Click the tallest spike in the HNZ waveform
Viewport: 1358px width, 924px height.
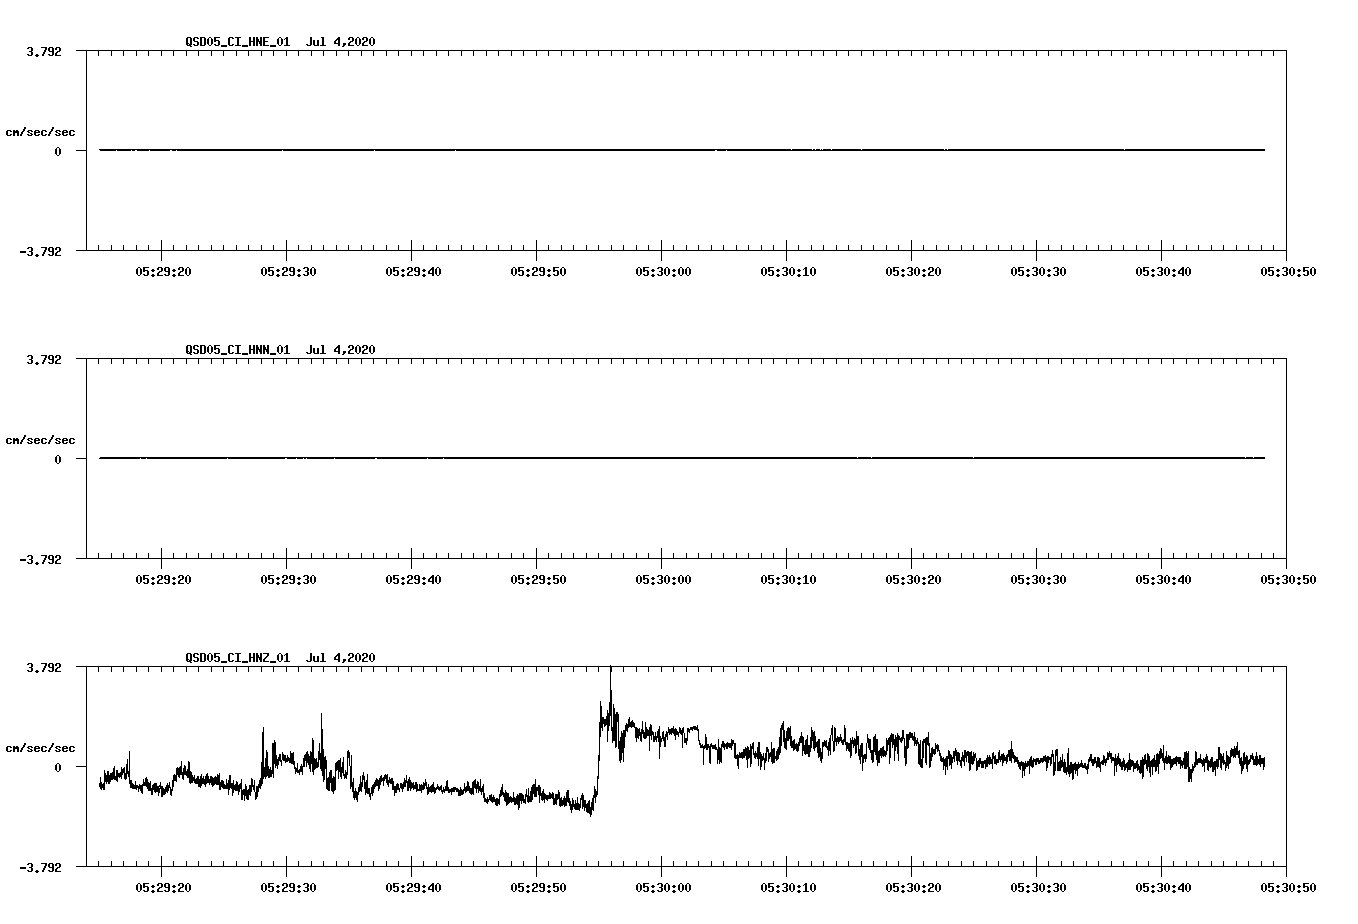click(x=610, y=690)
